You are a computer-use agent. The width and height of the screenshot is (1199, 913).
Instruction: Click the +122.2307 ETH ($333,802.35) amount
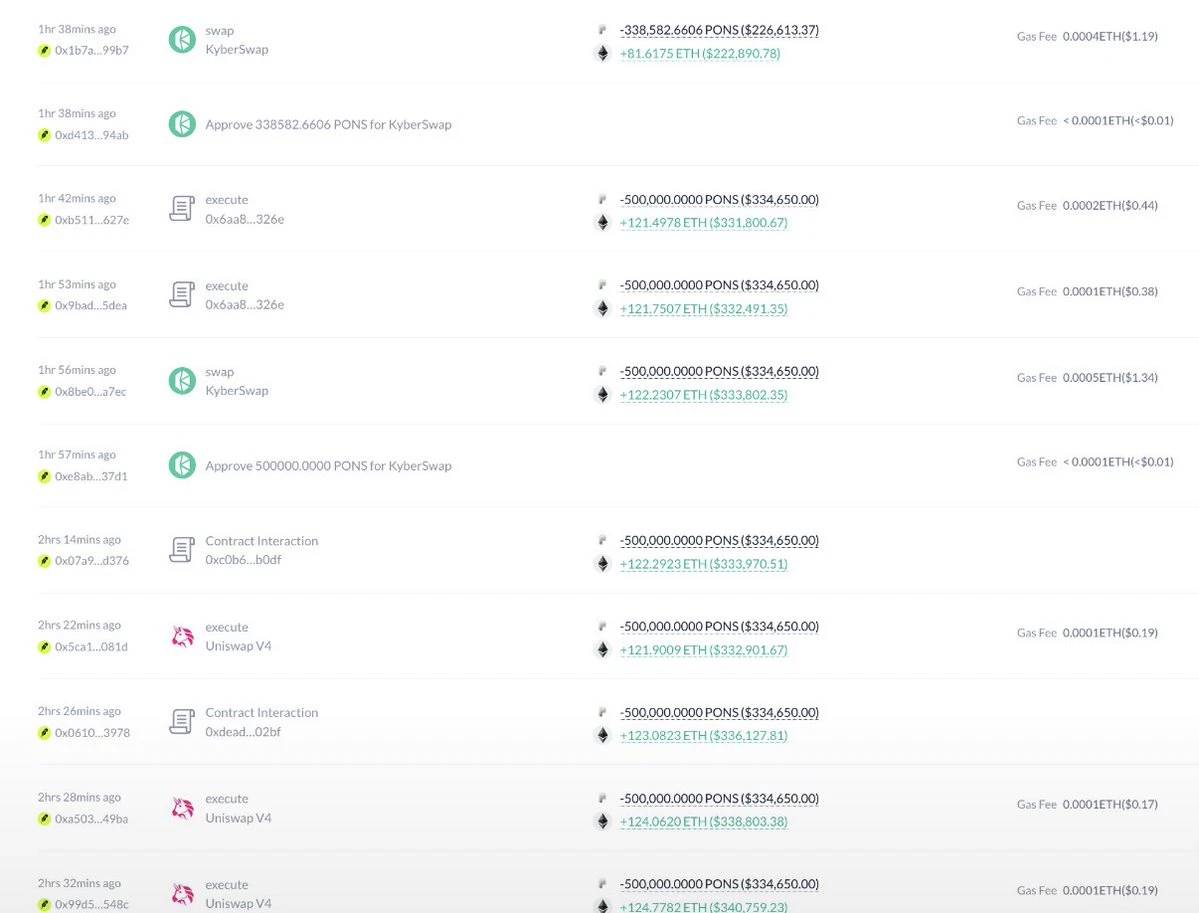click(703, 395)
